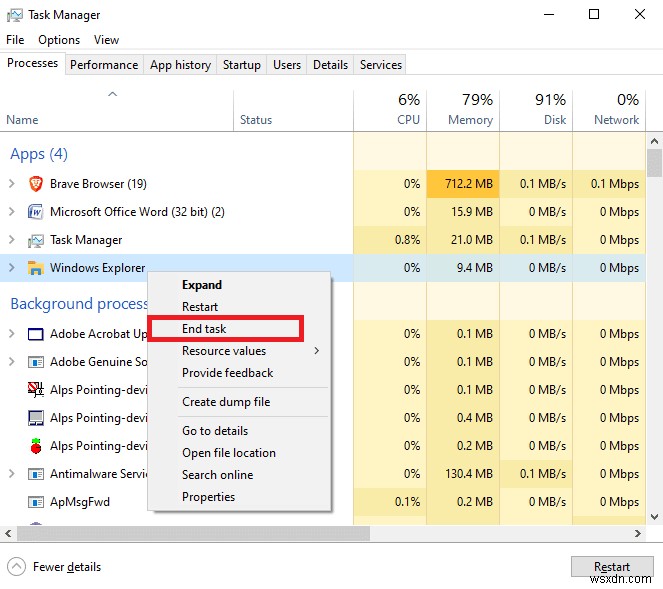Click the horizontal scrollbar thumb
The image size is (663, 589).
click(x=194, y=534)
